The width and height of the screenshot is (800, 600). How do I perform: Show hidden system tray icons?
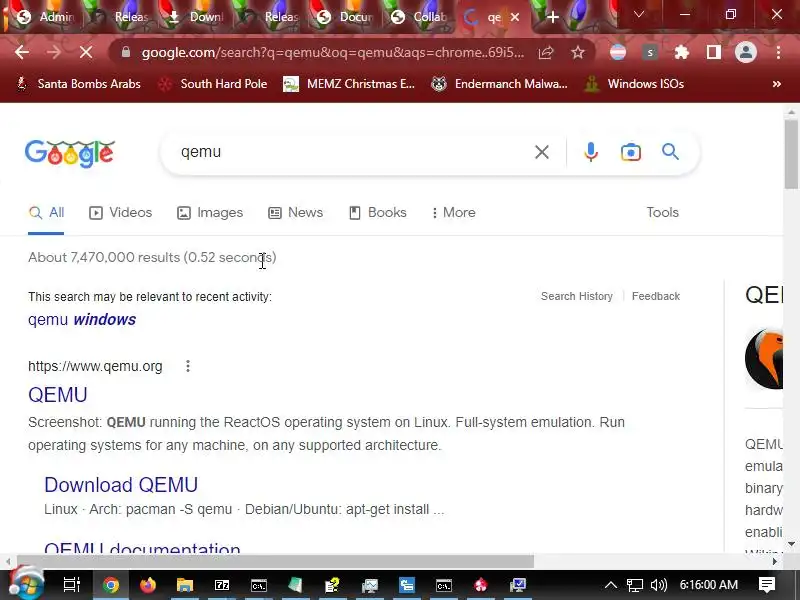tap(611, 585)
